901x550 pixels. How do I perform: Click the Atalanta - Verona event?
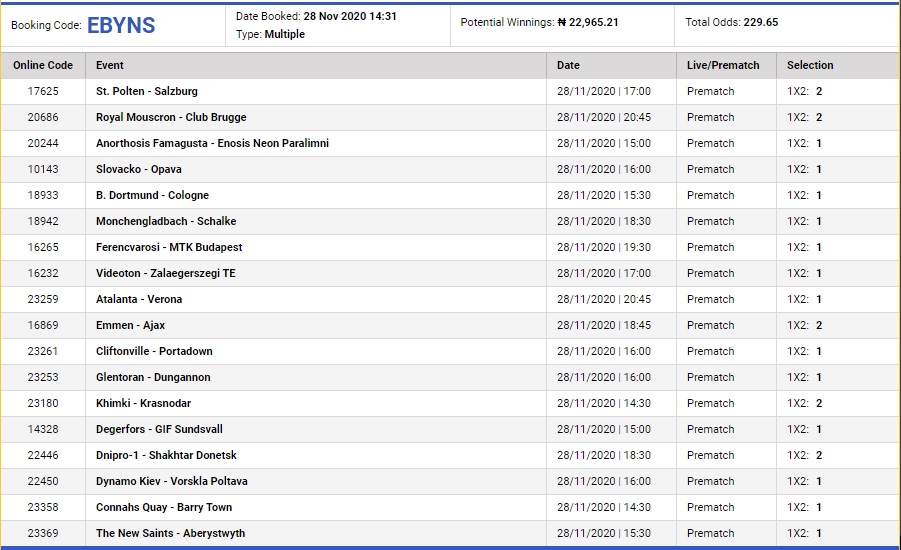pyautogui.click(x=139, y=299)
